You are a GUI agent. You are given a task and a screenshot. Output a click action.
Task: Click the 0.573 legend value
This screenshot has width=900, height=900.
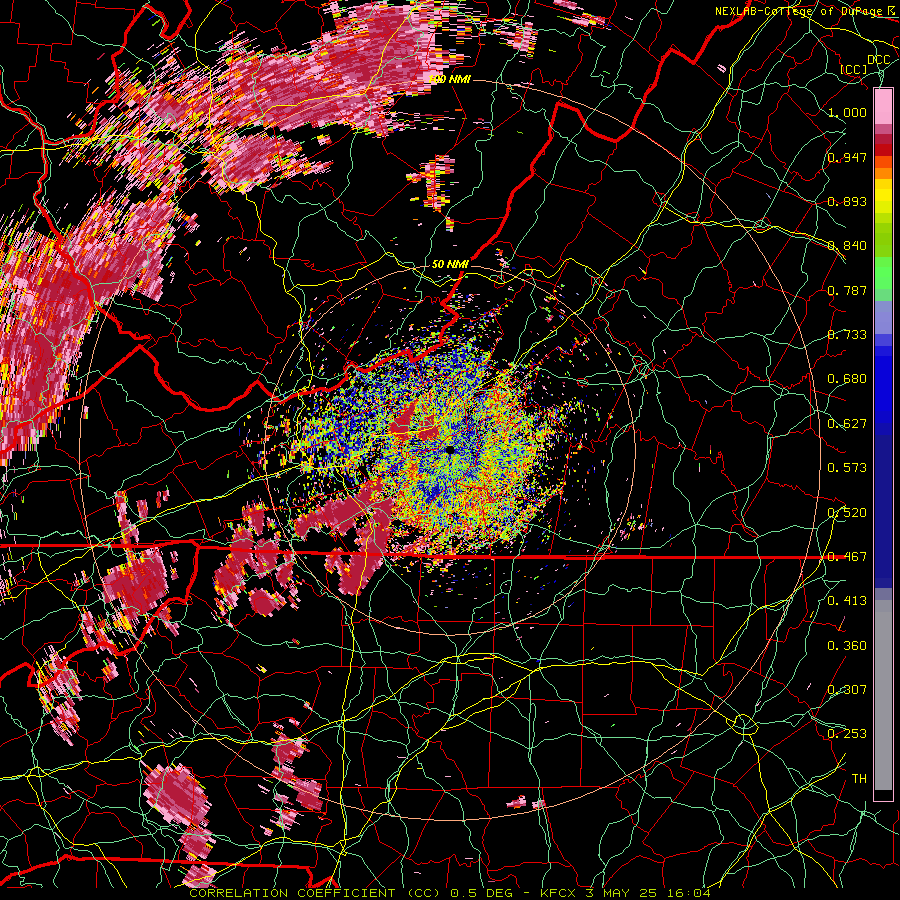pyautogui.click(x=847, y=468)
